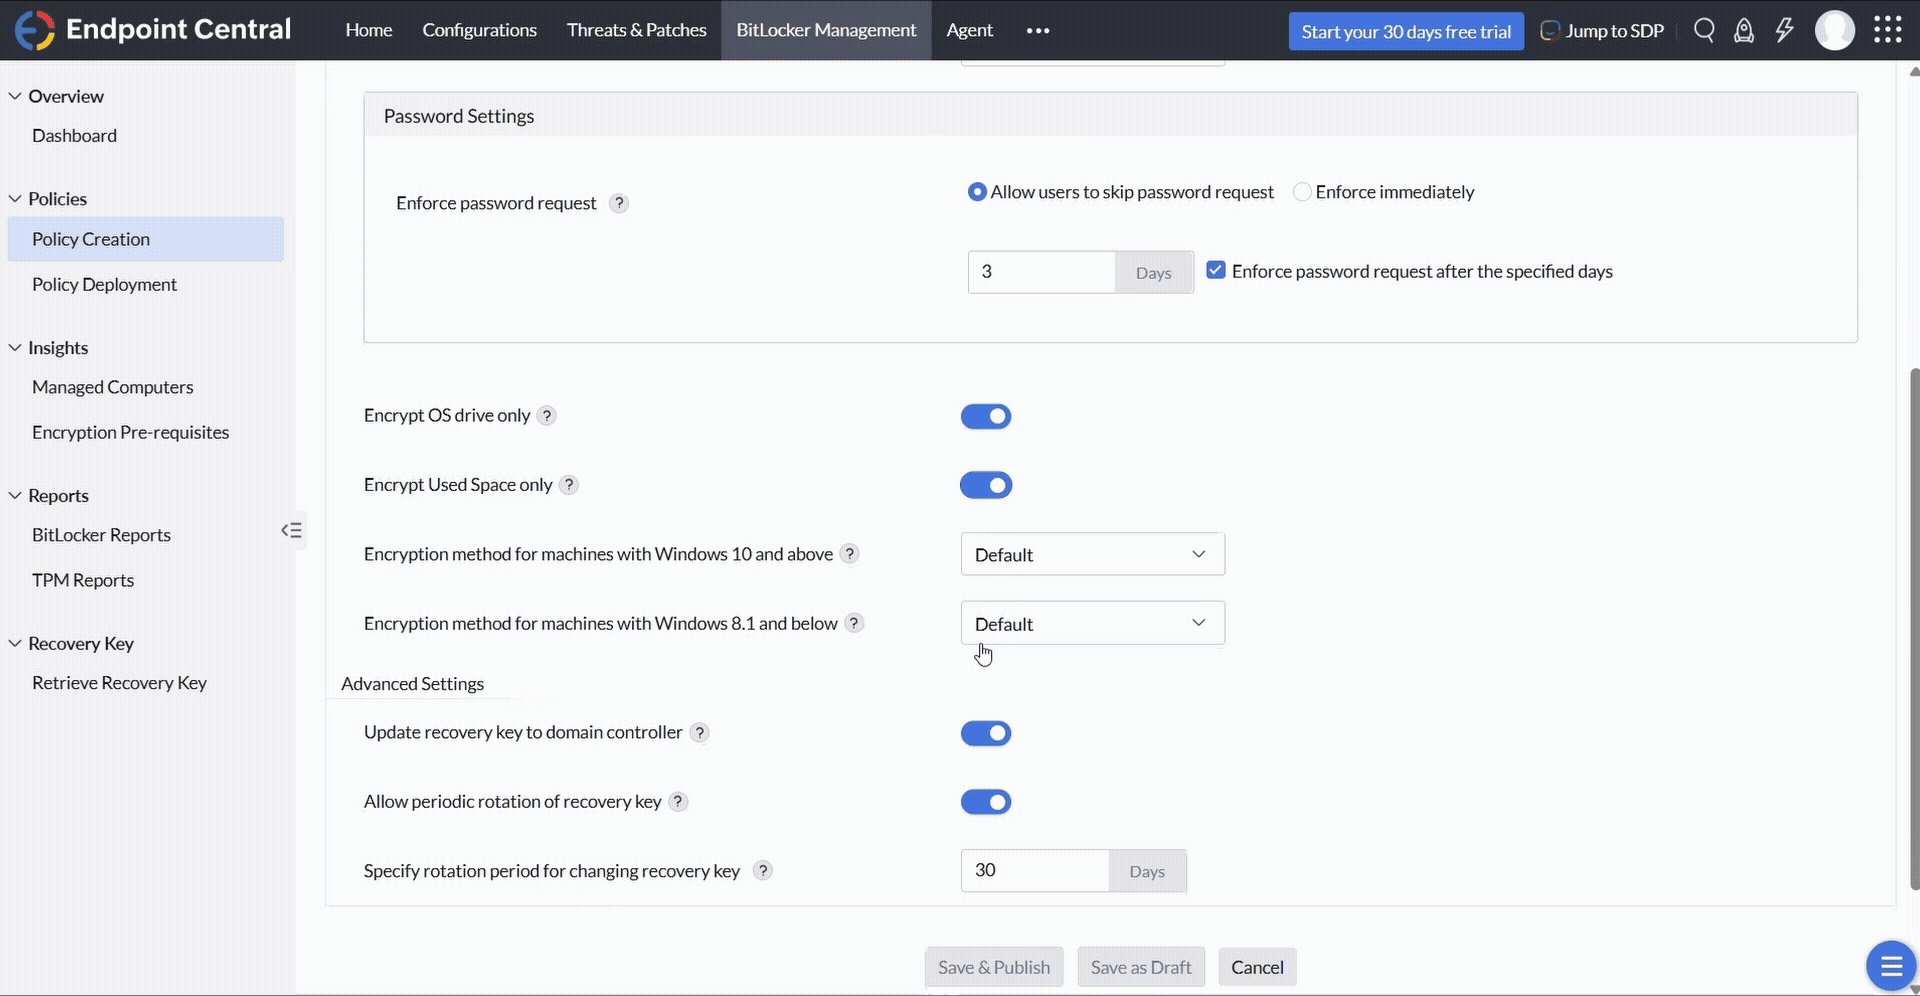
Task: Click Save & Publish button
Action: coord(994,967)
